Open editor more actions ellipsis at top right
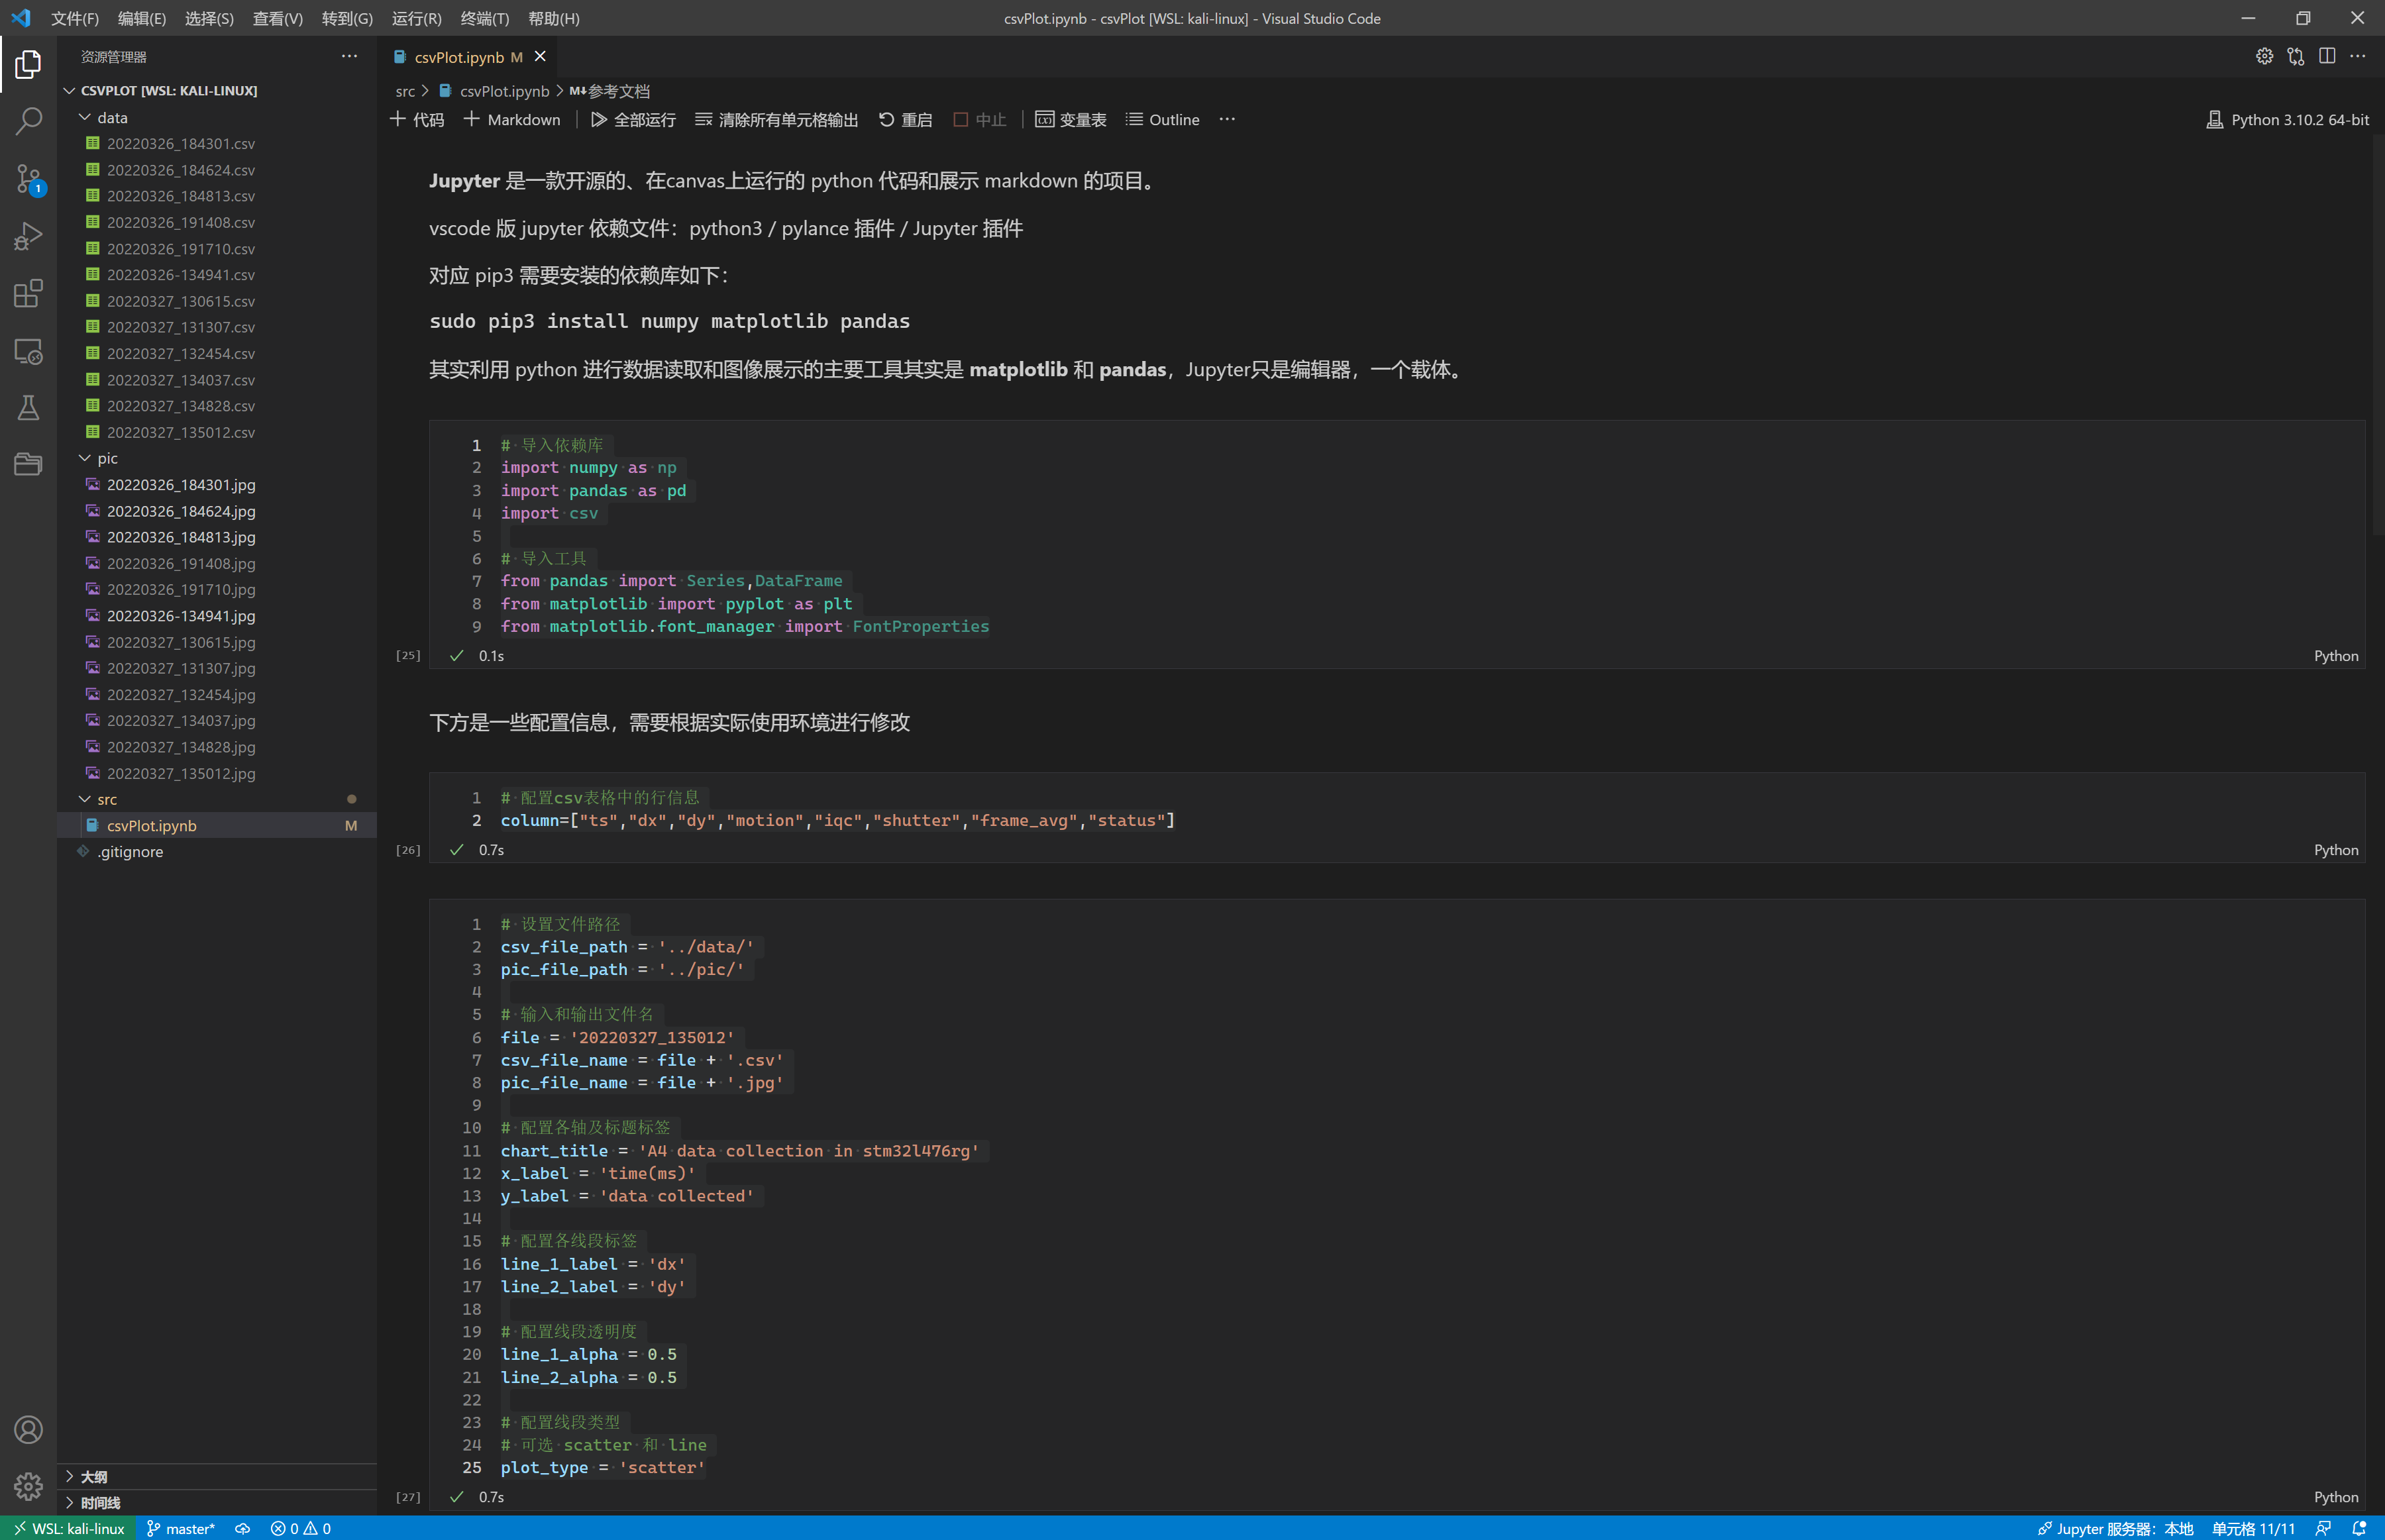 click(2358, 56)
